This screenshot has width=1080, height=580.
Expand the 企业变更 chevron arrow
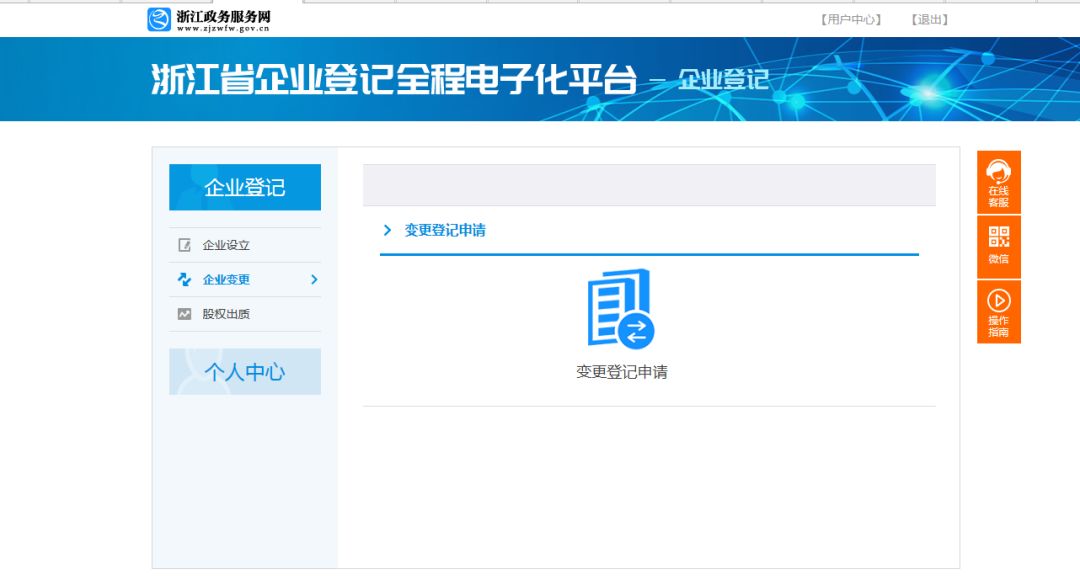coord(314,279)
